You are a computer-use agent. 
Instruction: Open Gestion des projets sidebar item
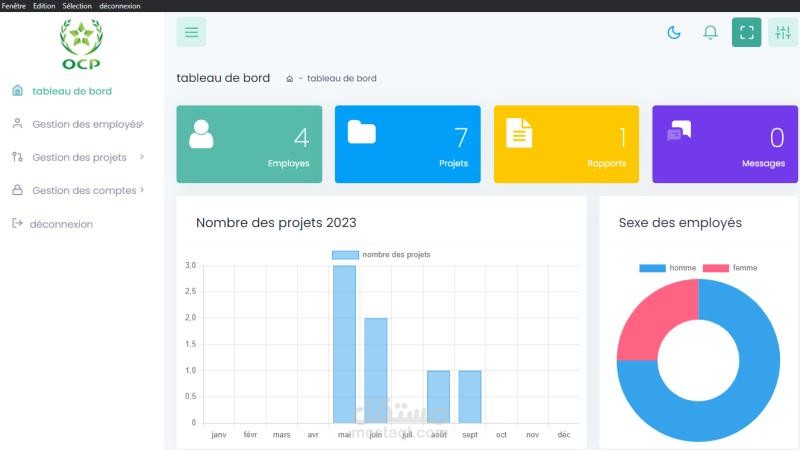point(79,157)
